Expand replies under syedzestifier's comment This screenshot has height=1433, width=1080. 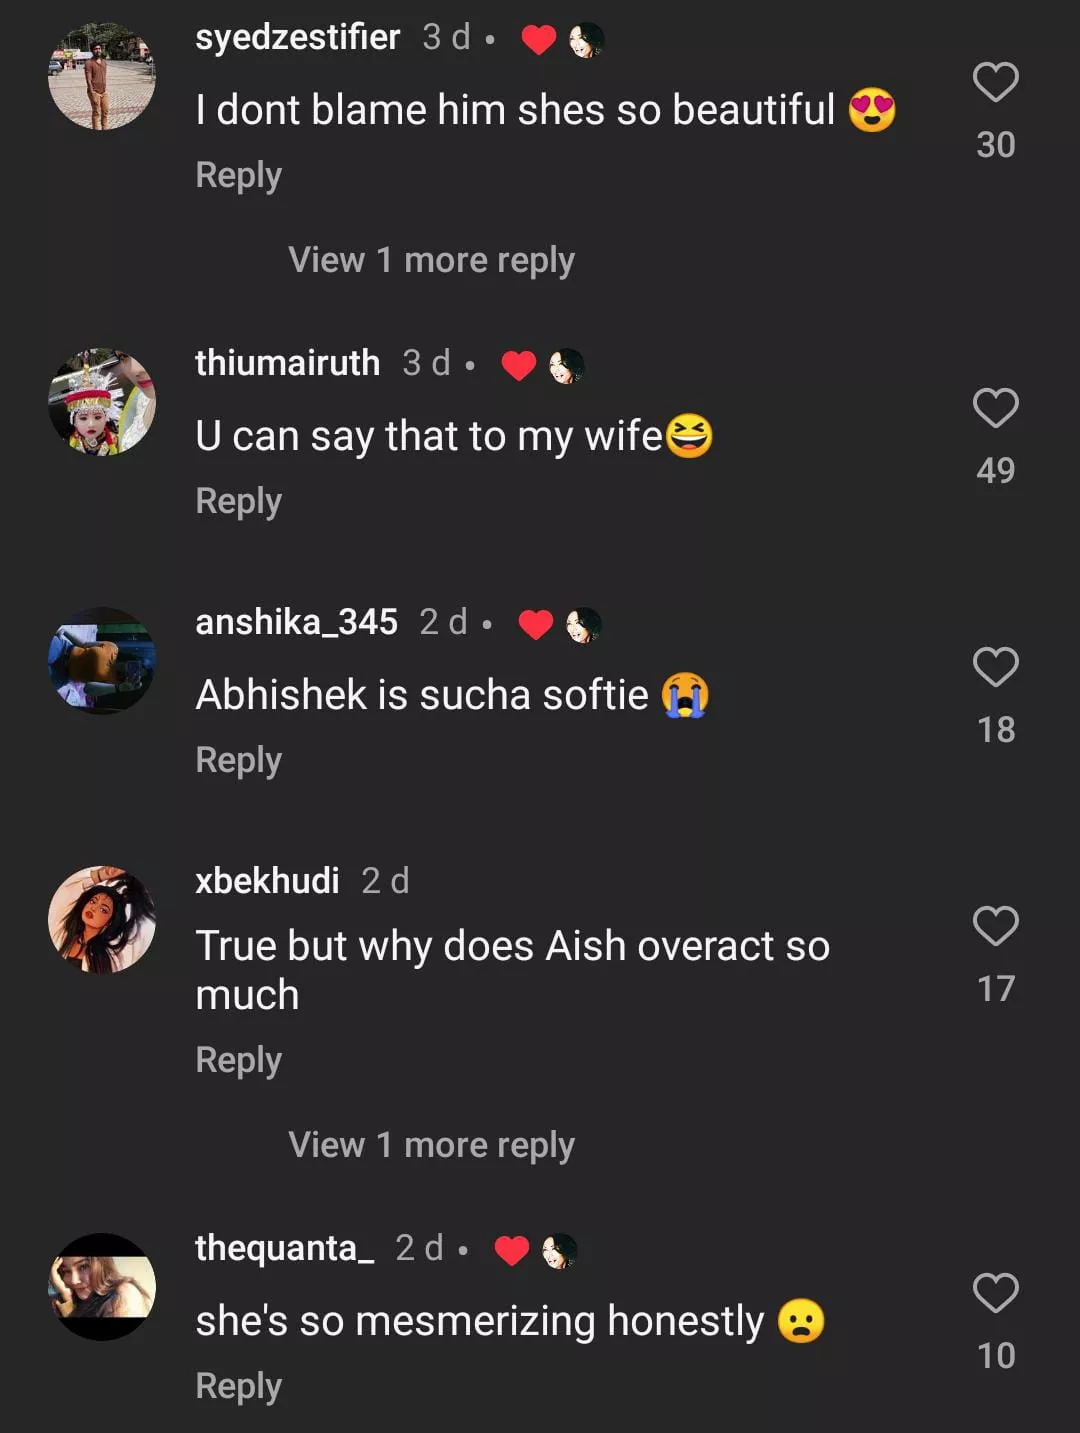(431, 260)
